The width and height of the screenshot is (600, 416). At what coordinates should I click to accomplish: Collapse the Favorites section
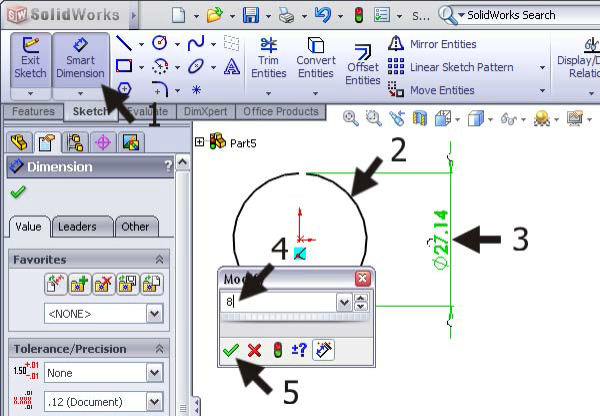[x=158, y=260]
